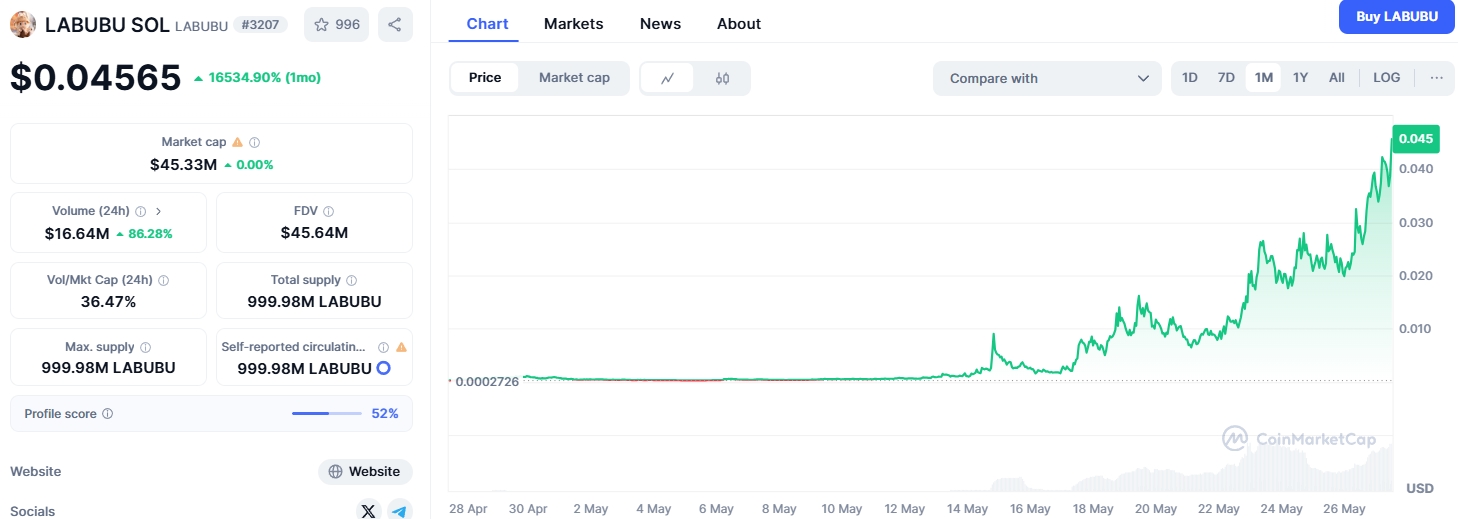Toggle LOG scale on chart

click(x=1387, y=78)
